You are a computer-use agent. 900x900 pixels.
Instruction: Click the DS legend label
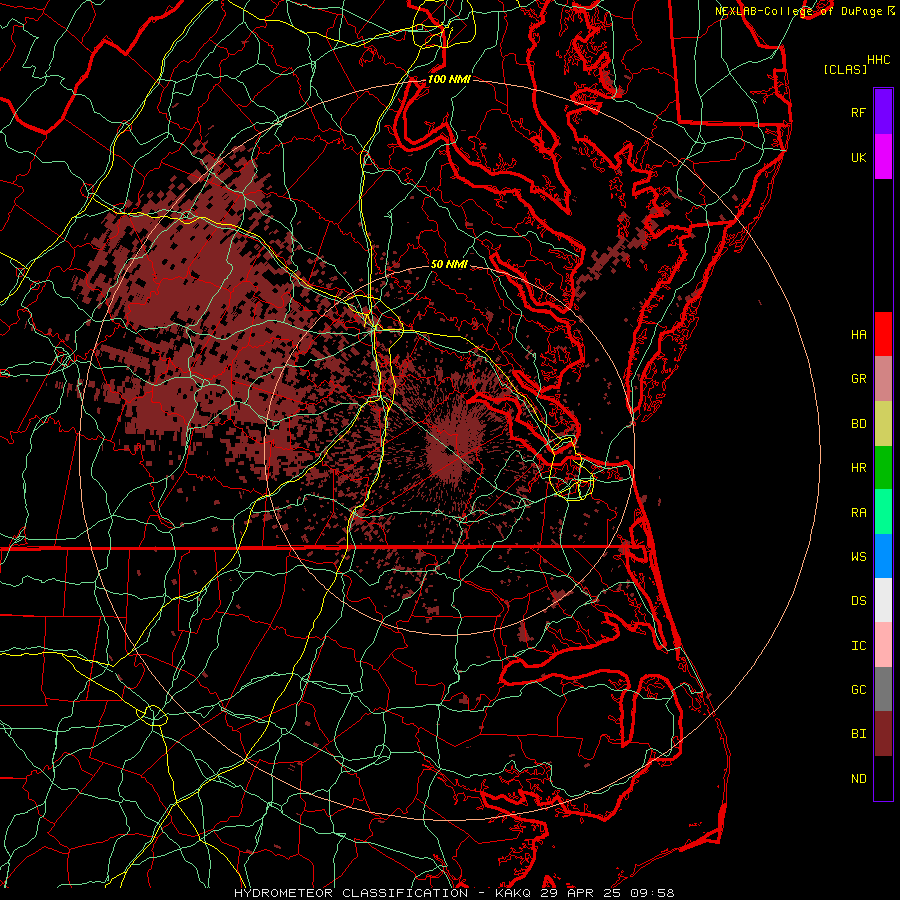pos(858,601)
